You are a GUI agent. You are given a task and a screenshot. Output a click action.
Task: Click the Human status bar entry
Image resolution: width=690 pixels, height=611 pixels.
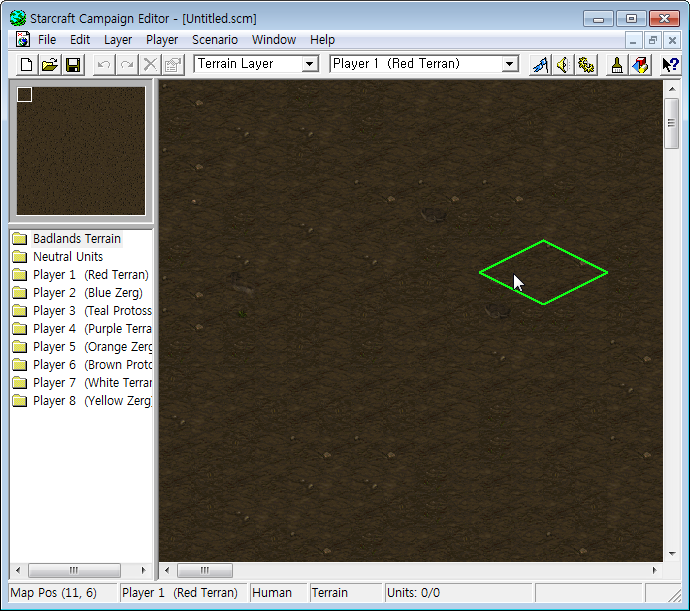272,593
